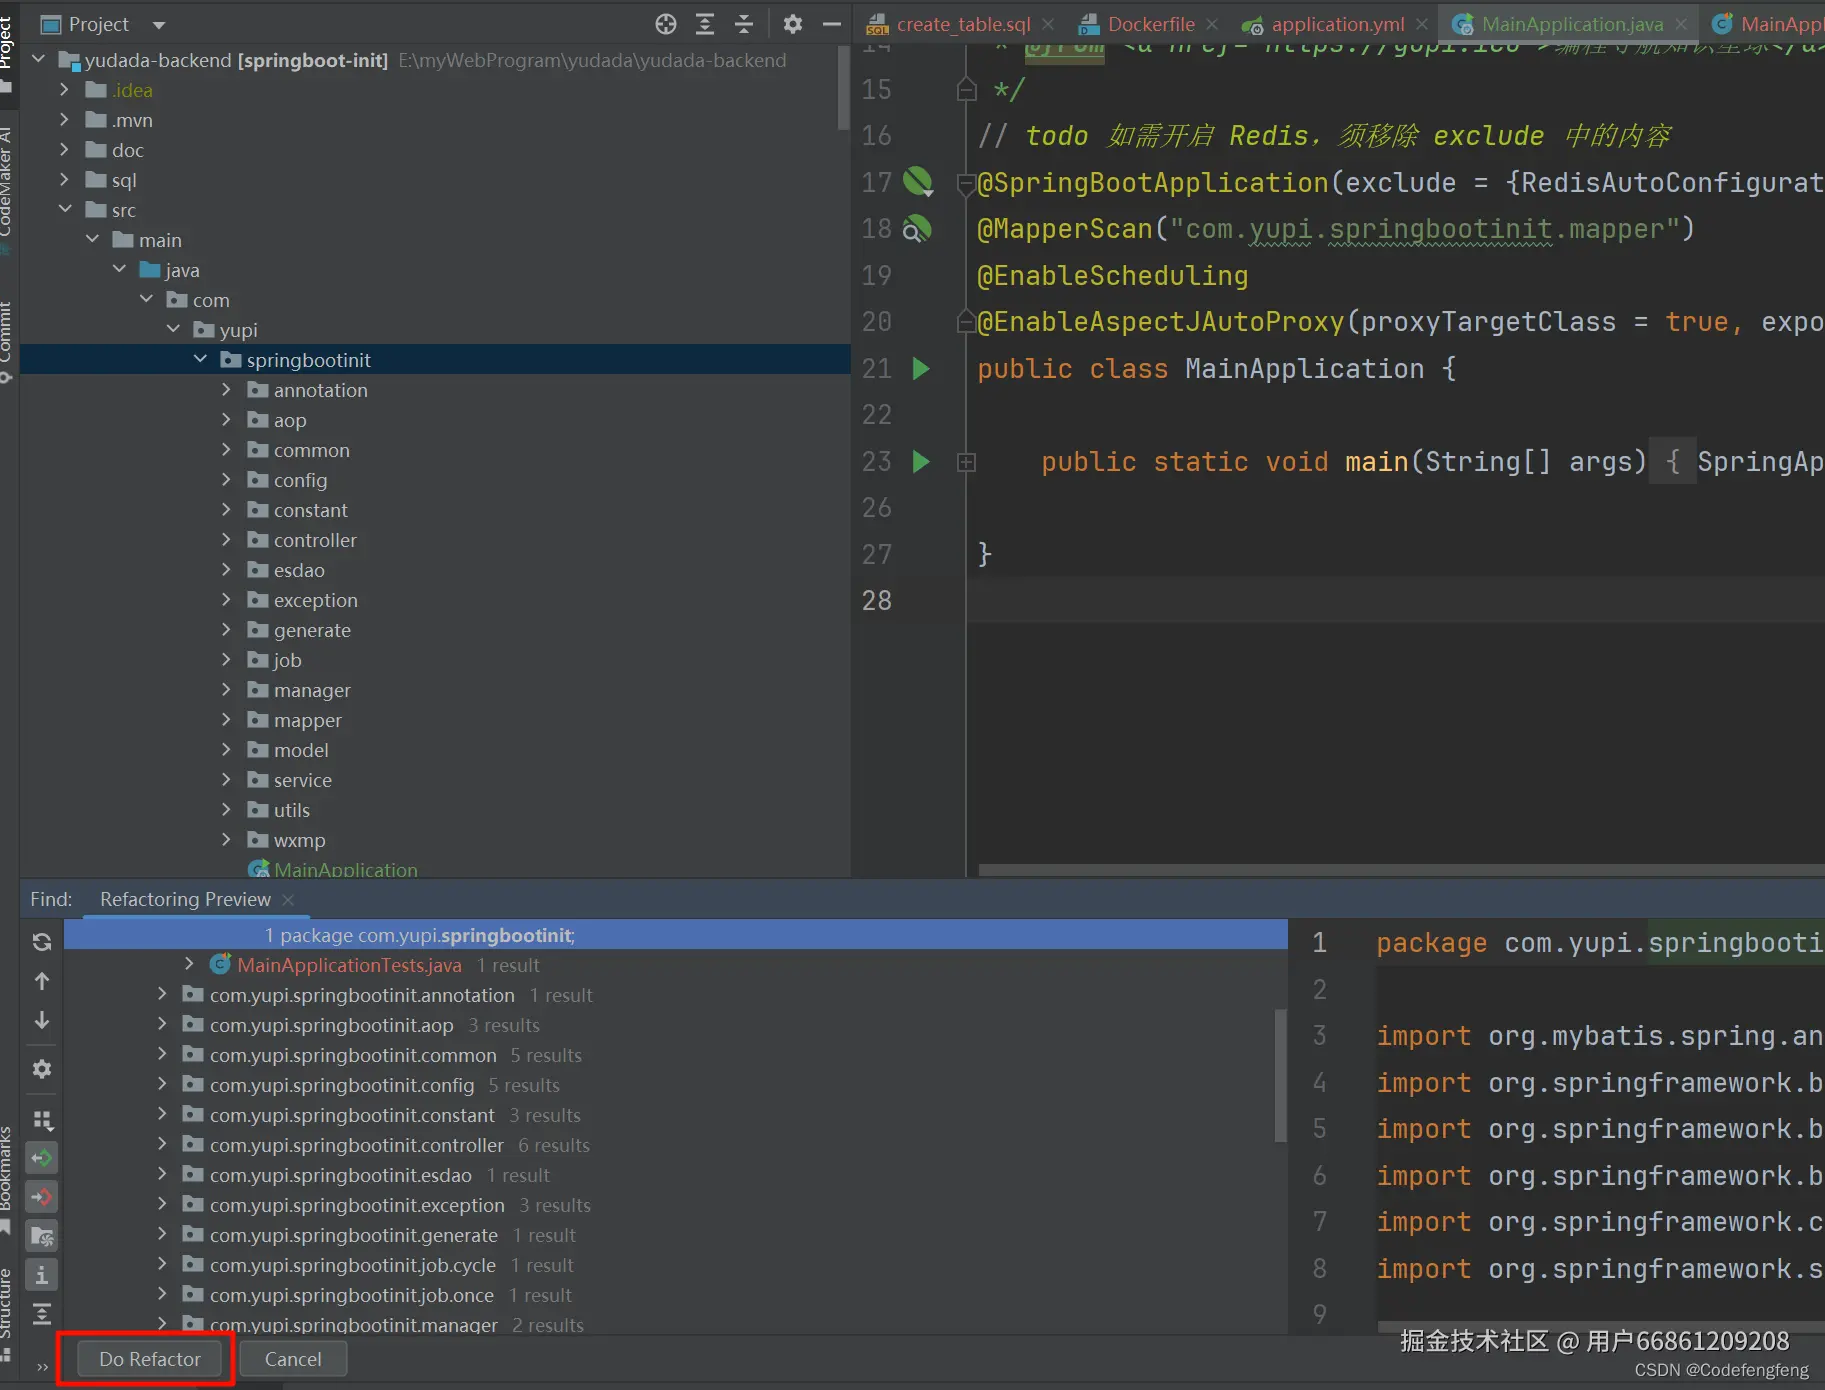Viewport: 1825px width, 1390px height.
Task: Expand com.yupi.springbootinit.config results node
Action: pos(162,1085)
